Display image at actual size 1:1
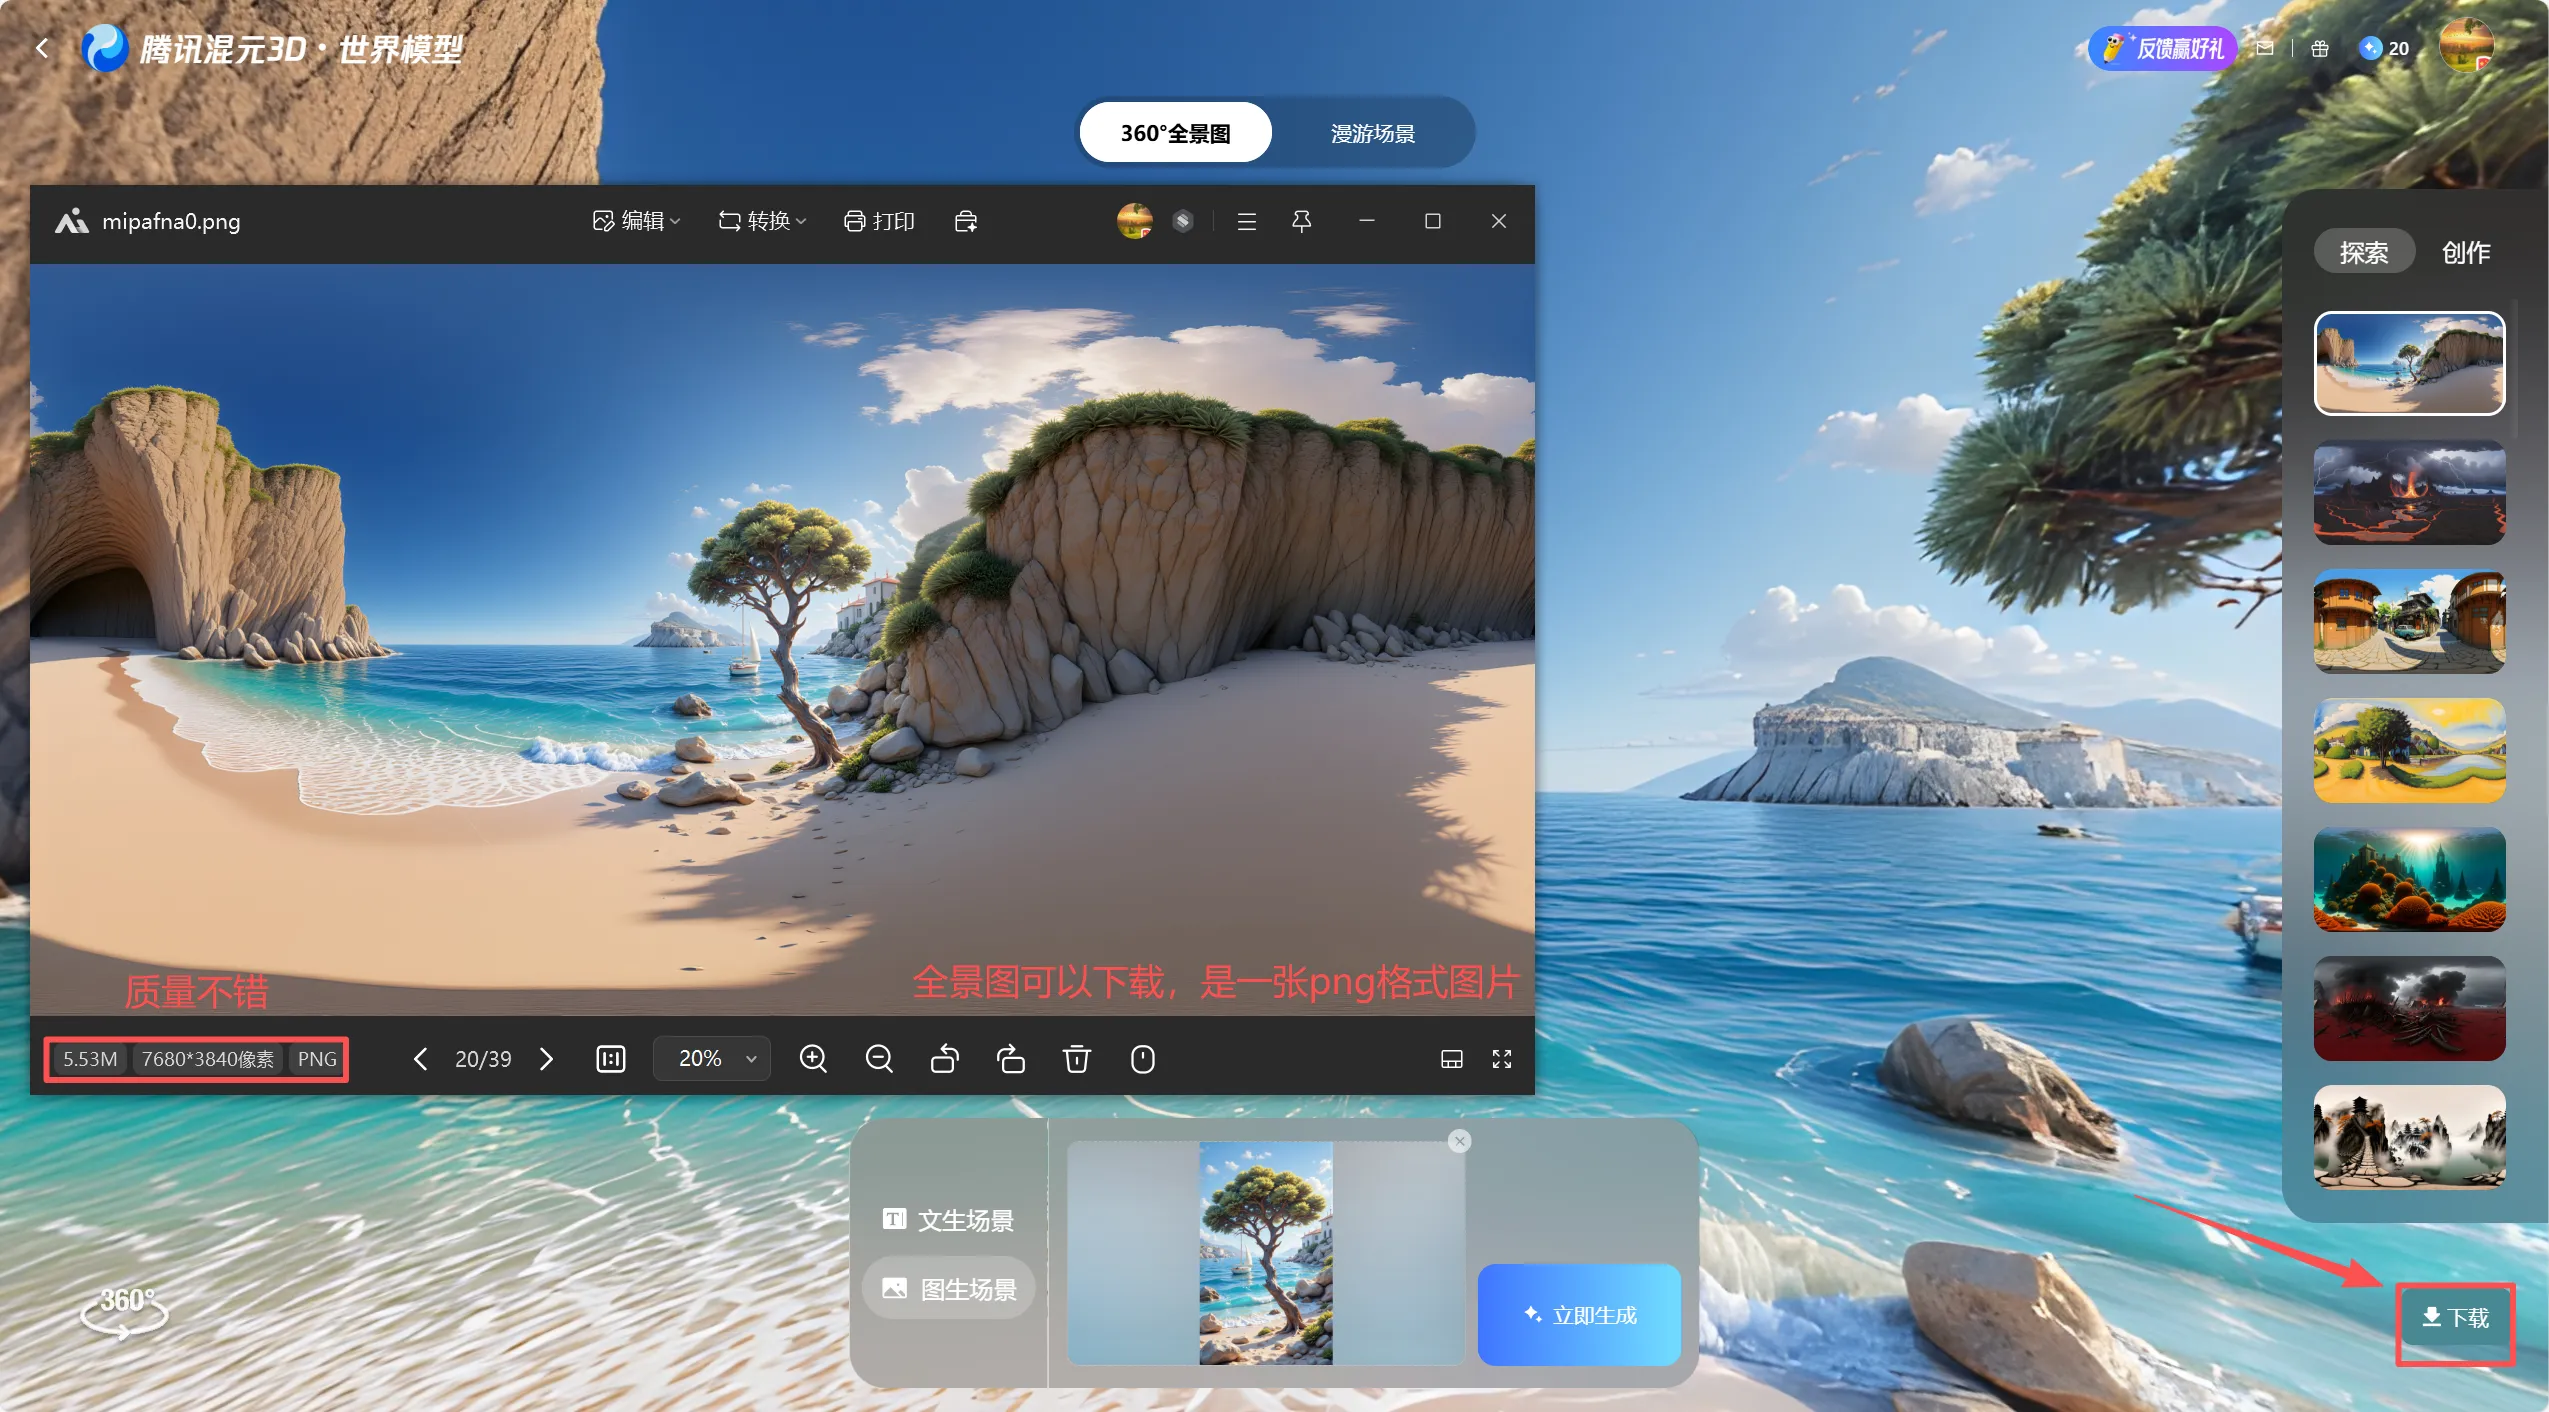 pyautogui.click(x=610, y=1058)
